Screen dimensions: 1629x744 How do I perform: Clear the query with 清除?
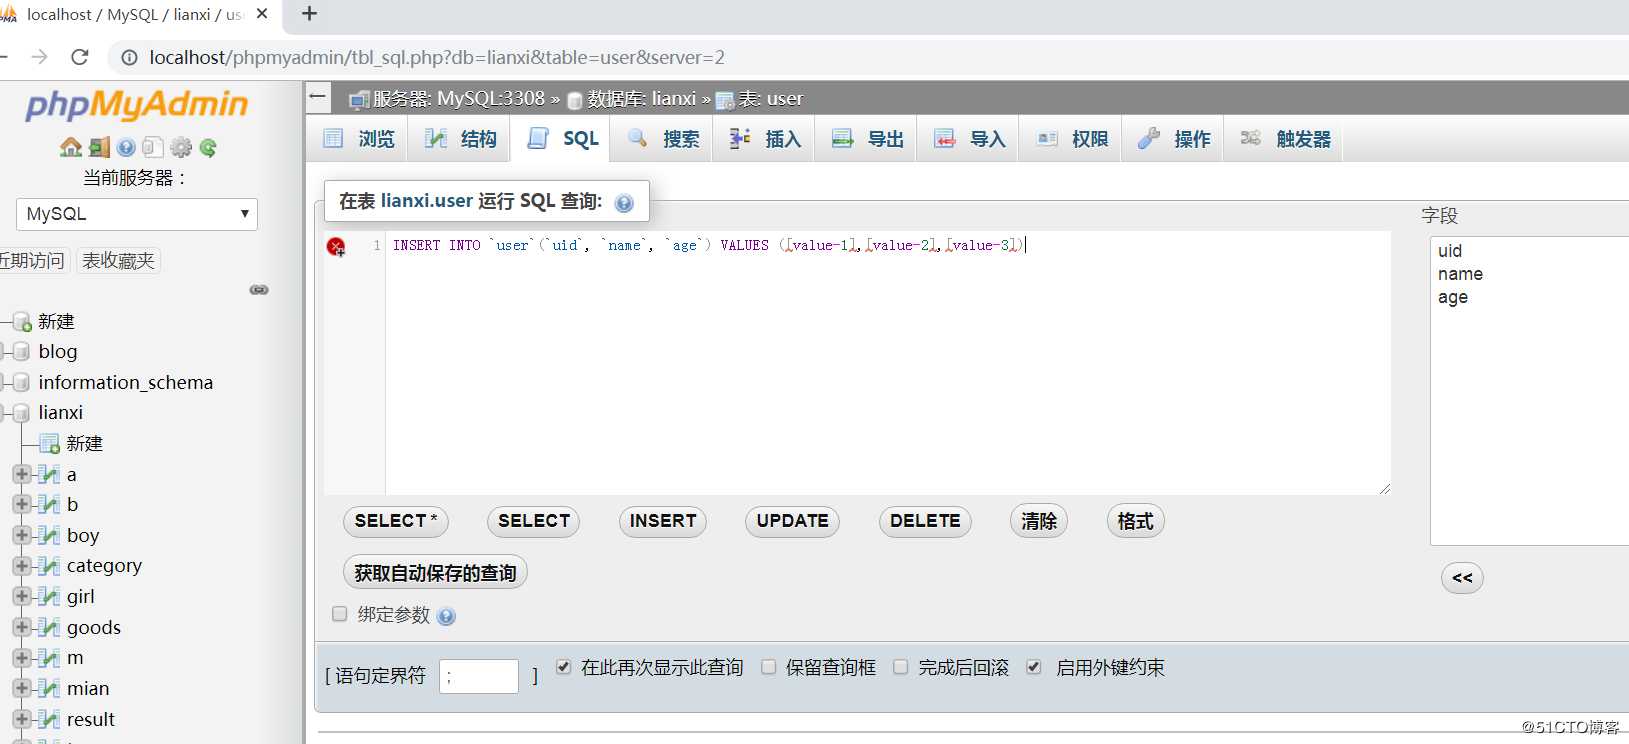1039,521
